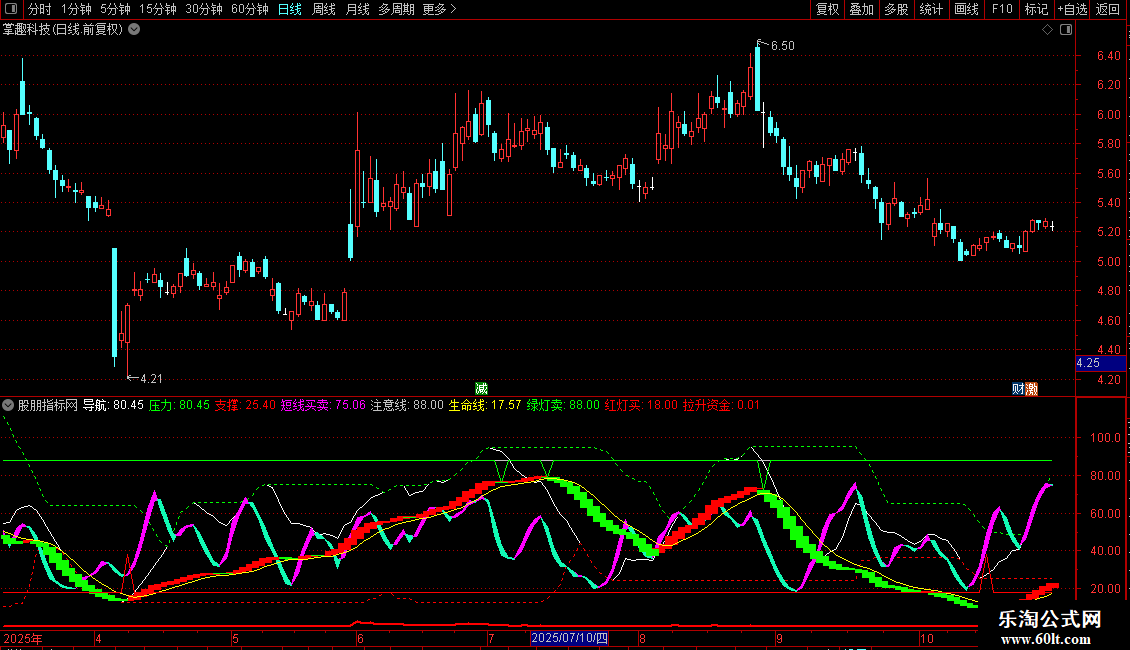Click the 红灯买: 18.00 value
1130x650 pixels.
[641, 405]
